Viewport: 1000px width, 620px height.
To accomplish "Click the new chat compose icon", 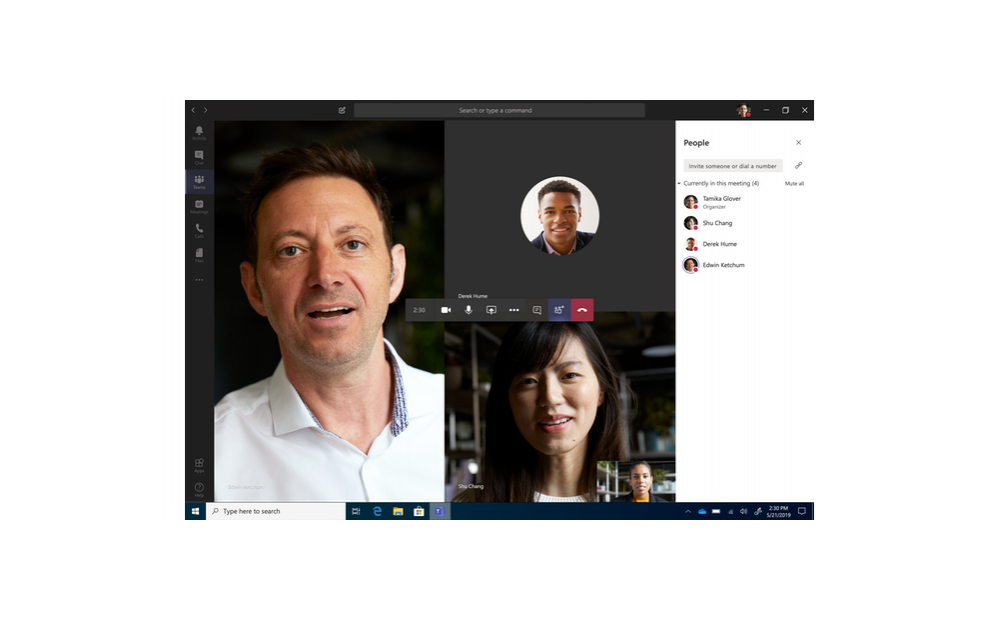I will point(342,110).
